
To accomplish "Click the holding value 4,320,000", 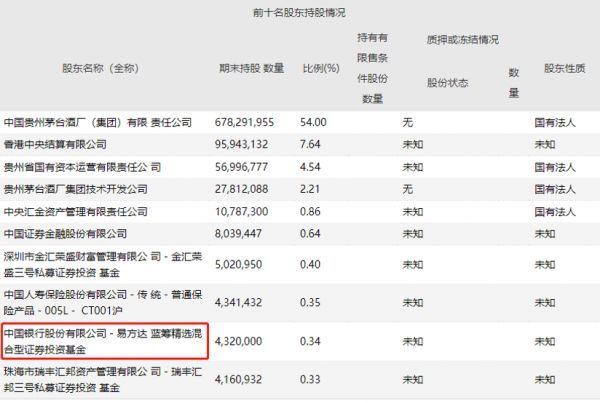I will pyautogui.click(x=238, y=341).
